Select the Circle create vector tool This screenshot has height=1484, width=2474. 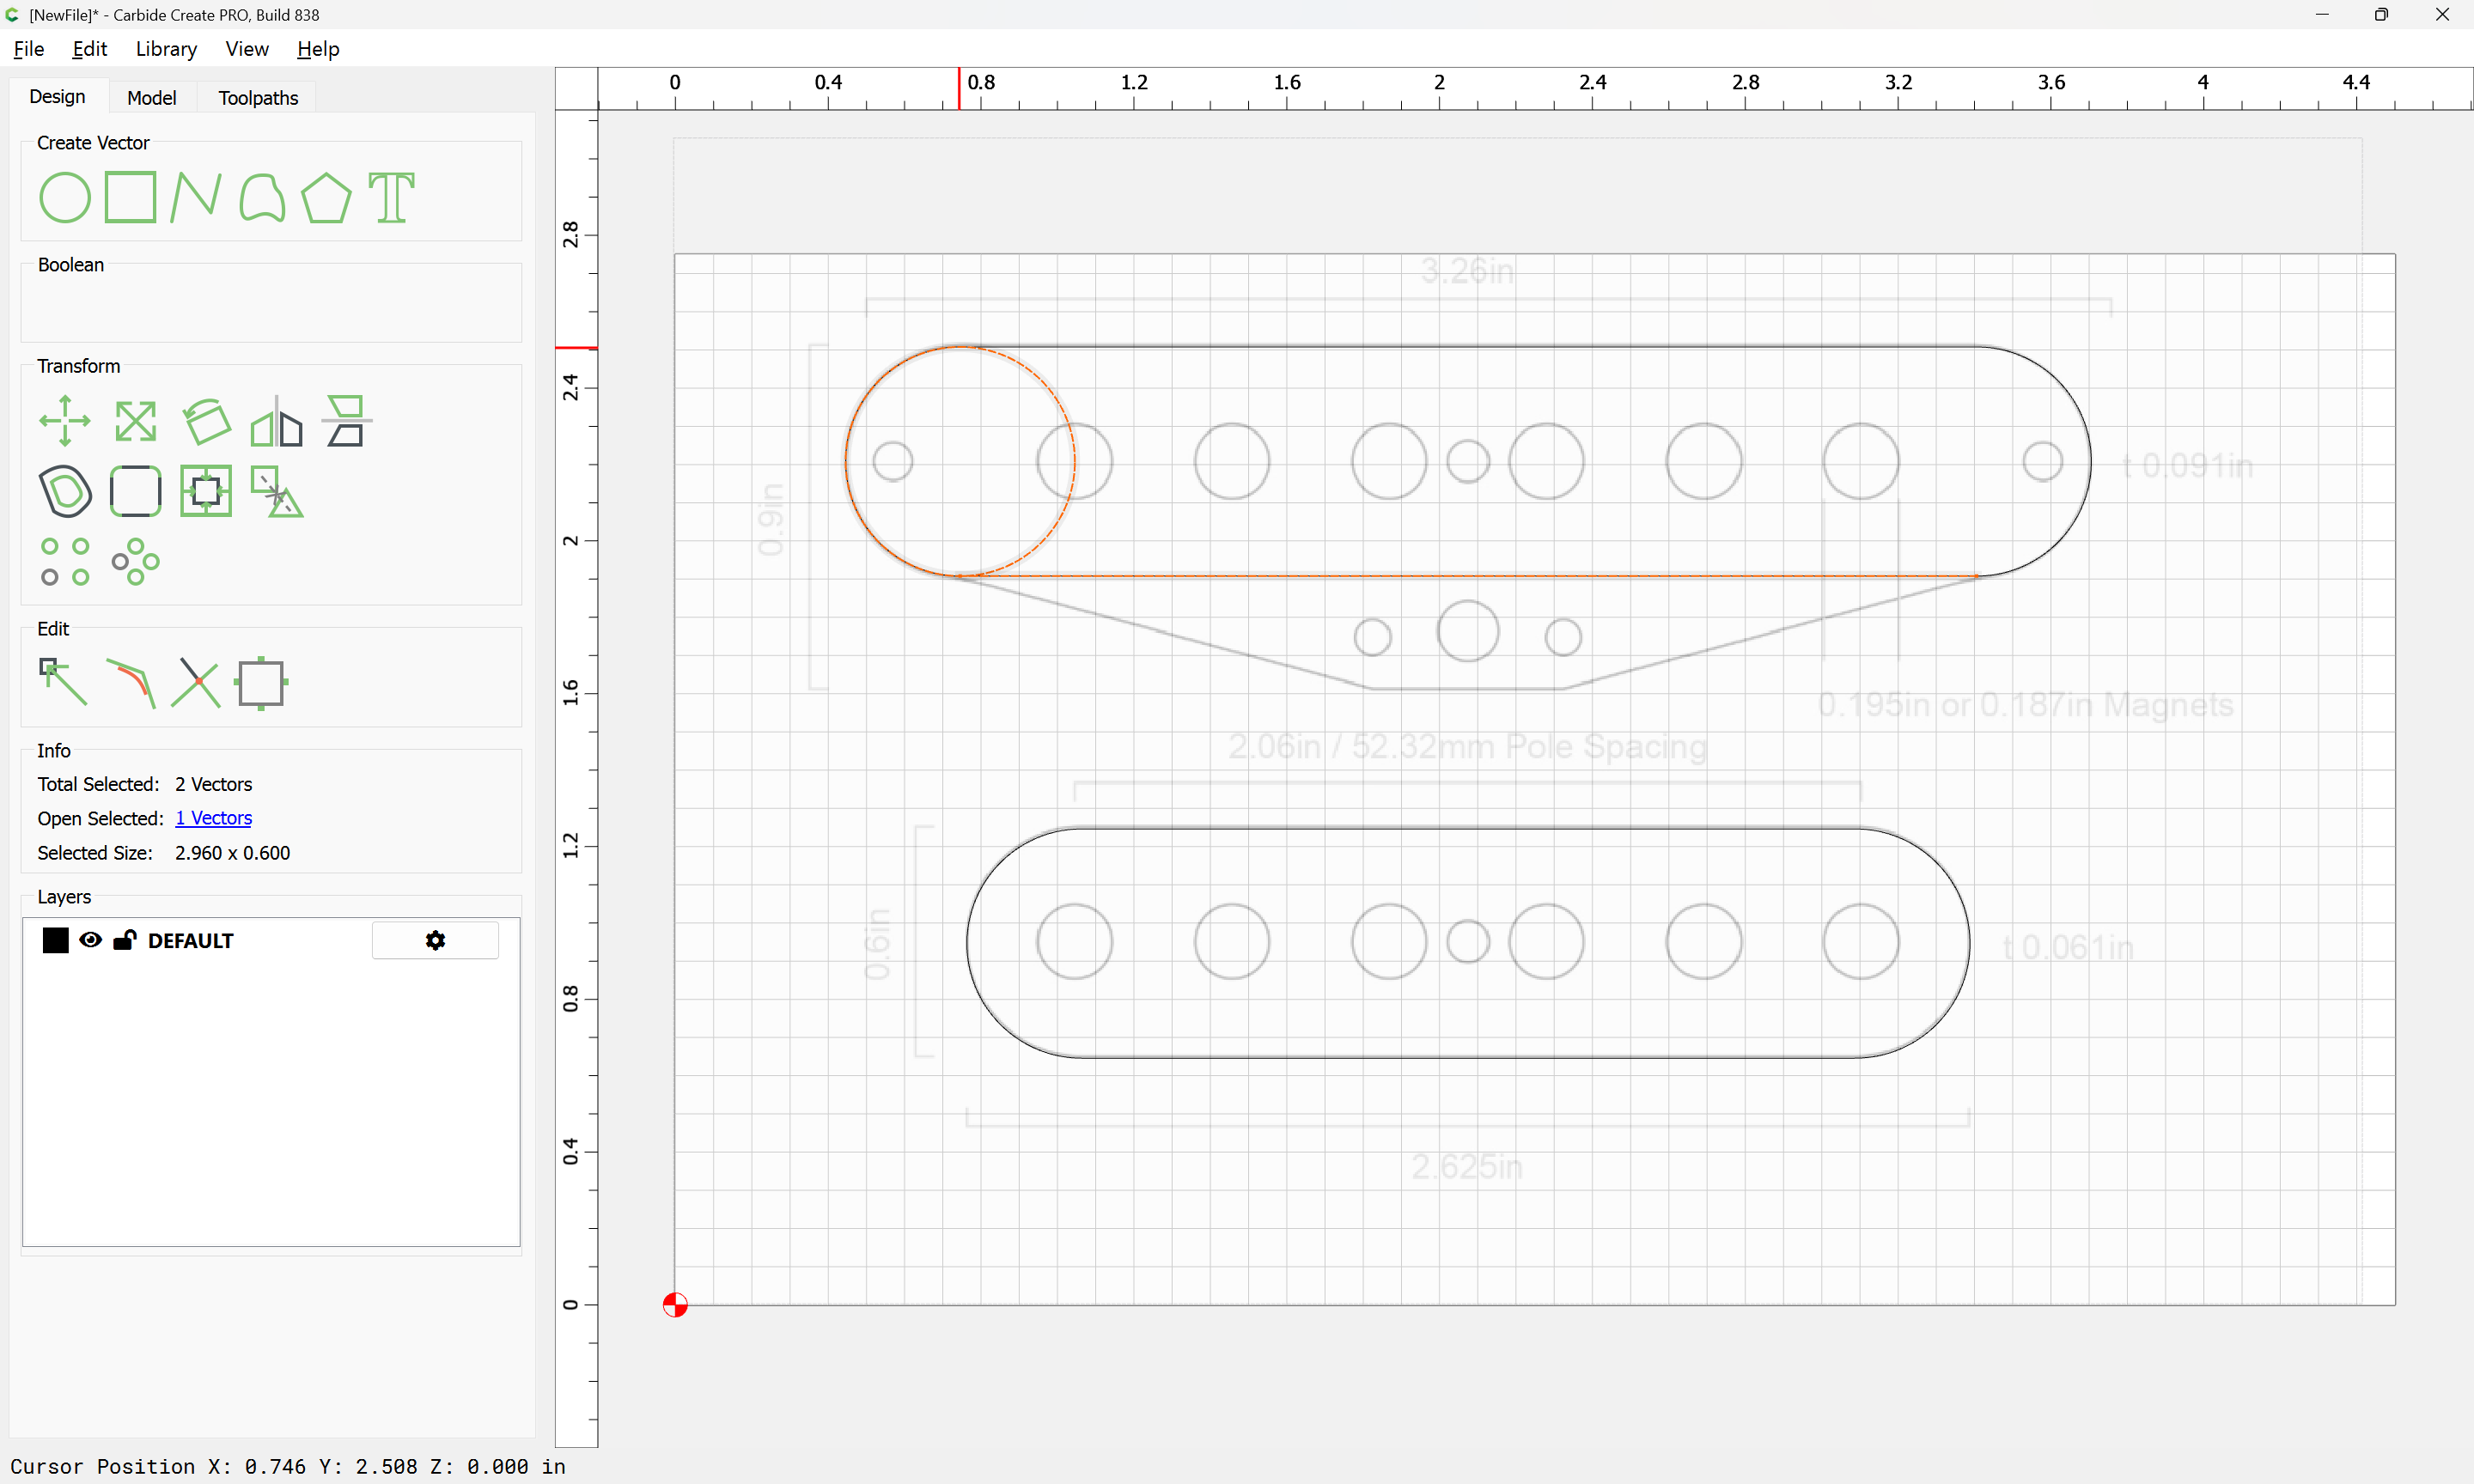coord(65,197)
